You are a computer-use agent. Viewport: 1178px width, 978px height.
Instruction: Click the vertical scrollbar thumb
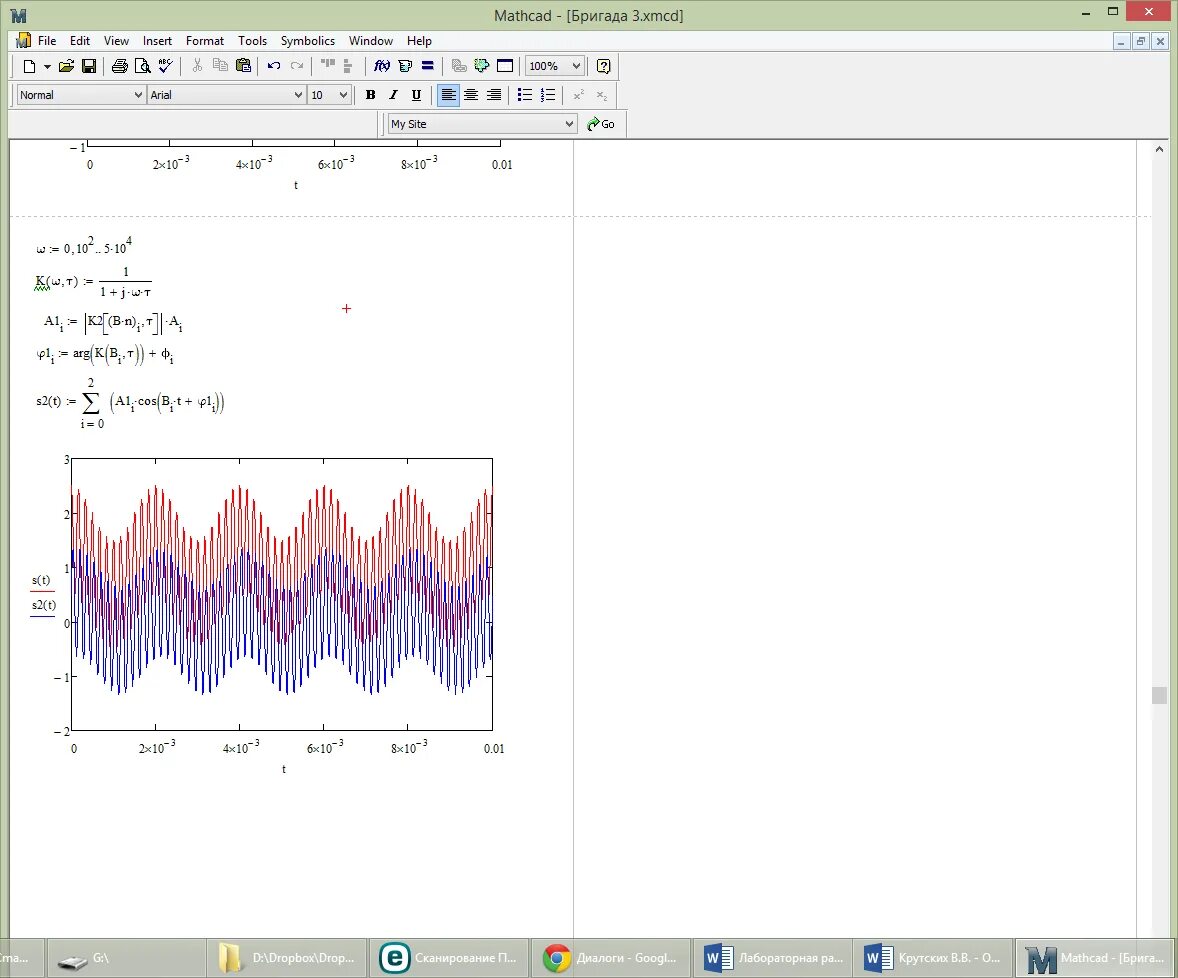pyautogui.click(x=1159, y=695)
